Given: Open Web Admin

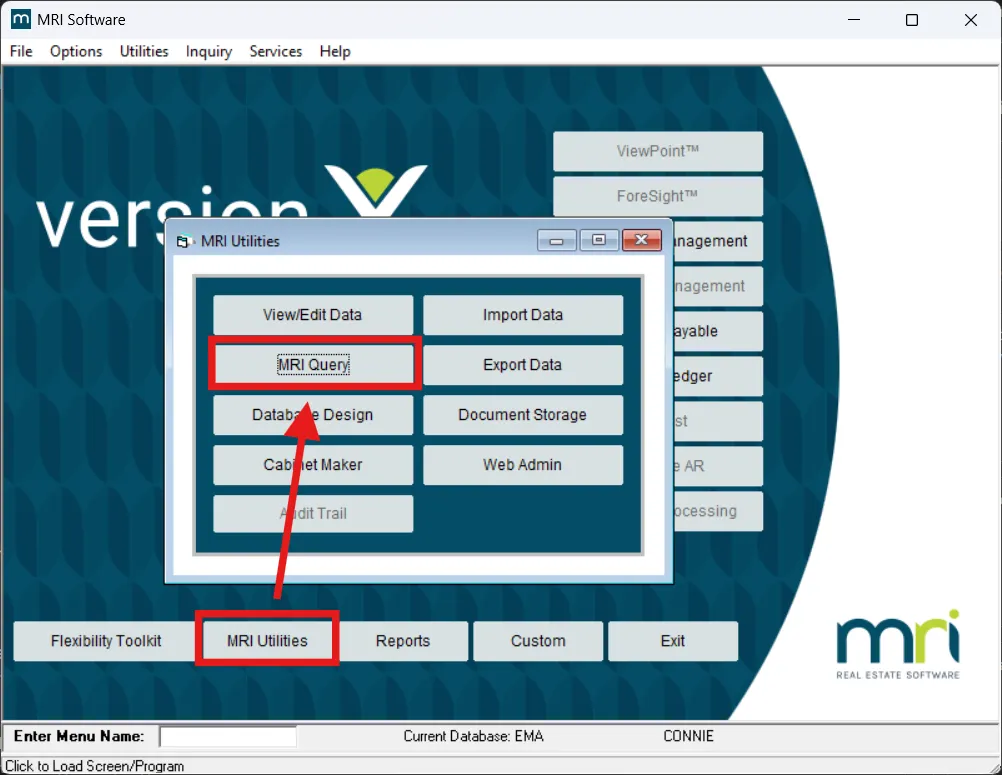Looking at the screenshot, I should pyautogui.click(x=523, y=464).
